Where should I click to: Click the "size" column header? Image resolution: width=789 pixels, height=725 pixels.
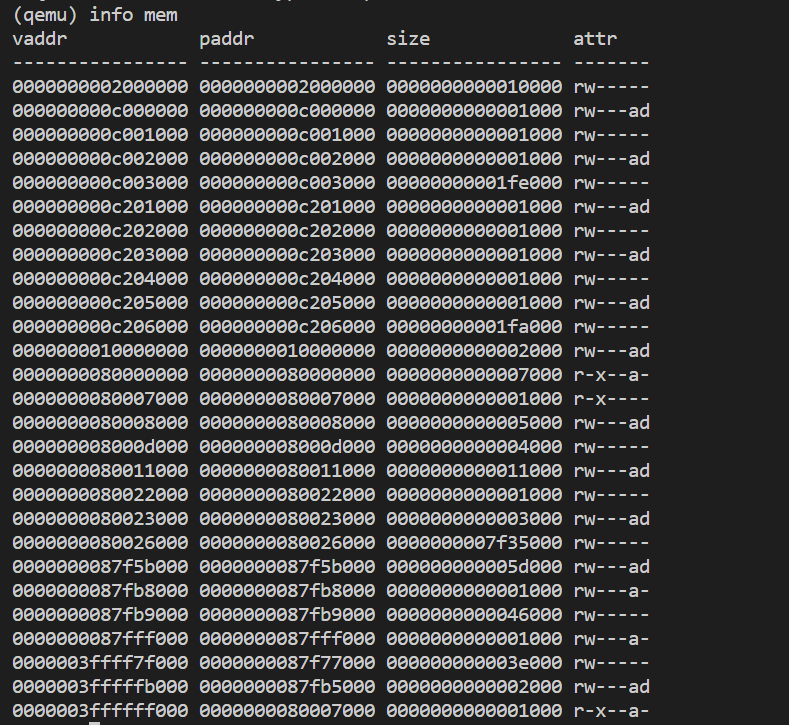pos(408,39)
